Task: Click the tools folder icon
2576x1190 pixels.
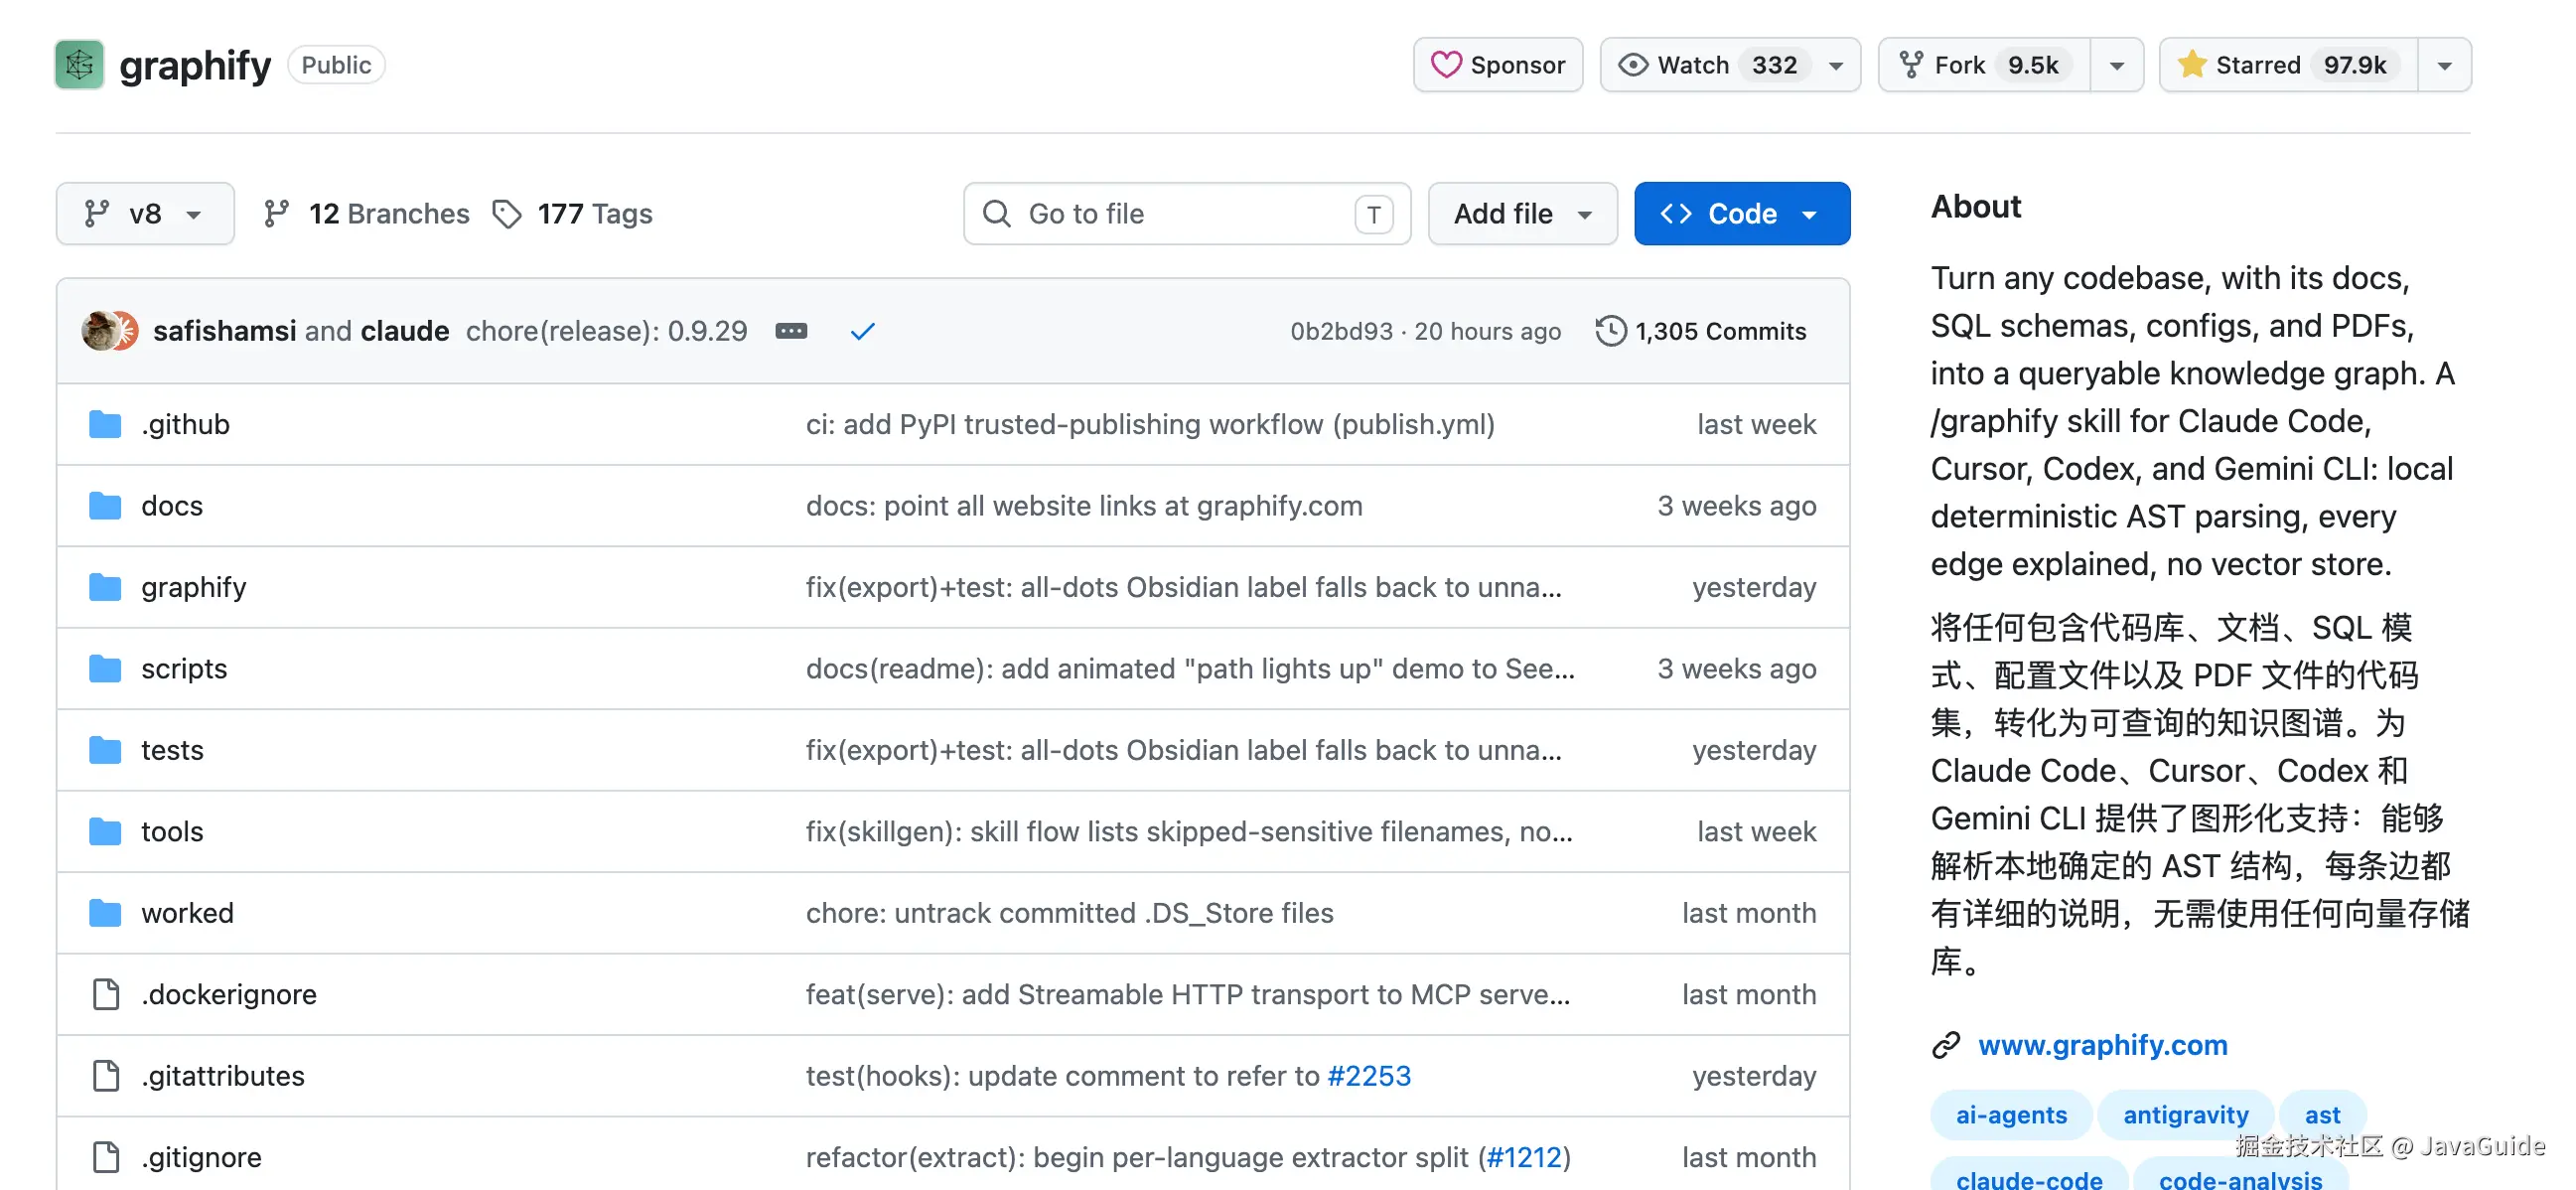Action: 105,832
